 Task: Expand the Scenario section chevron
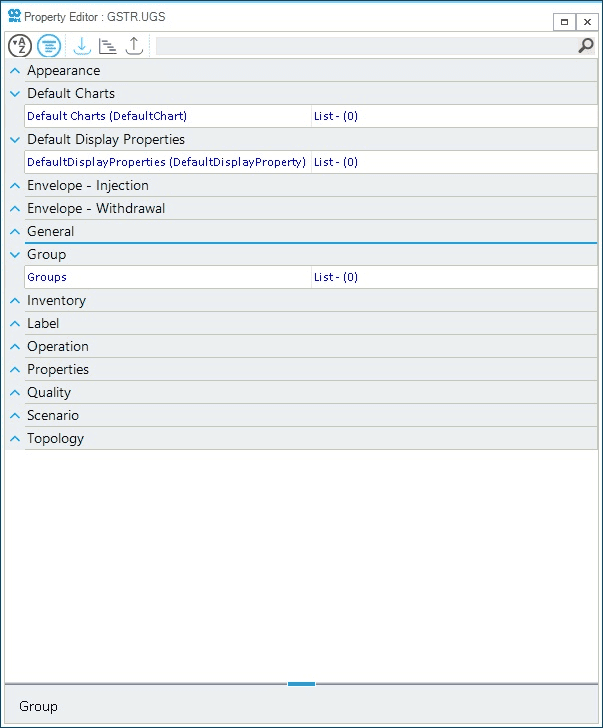tap(15, 416)
